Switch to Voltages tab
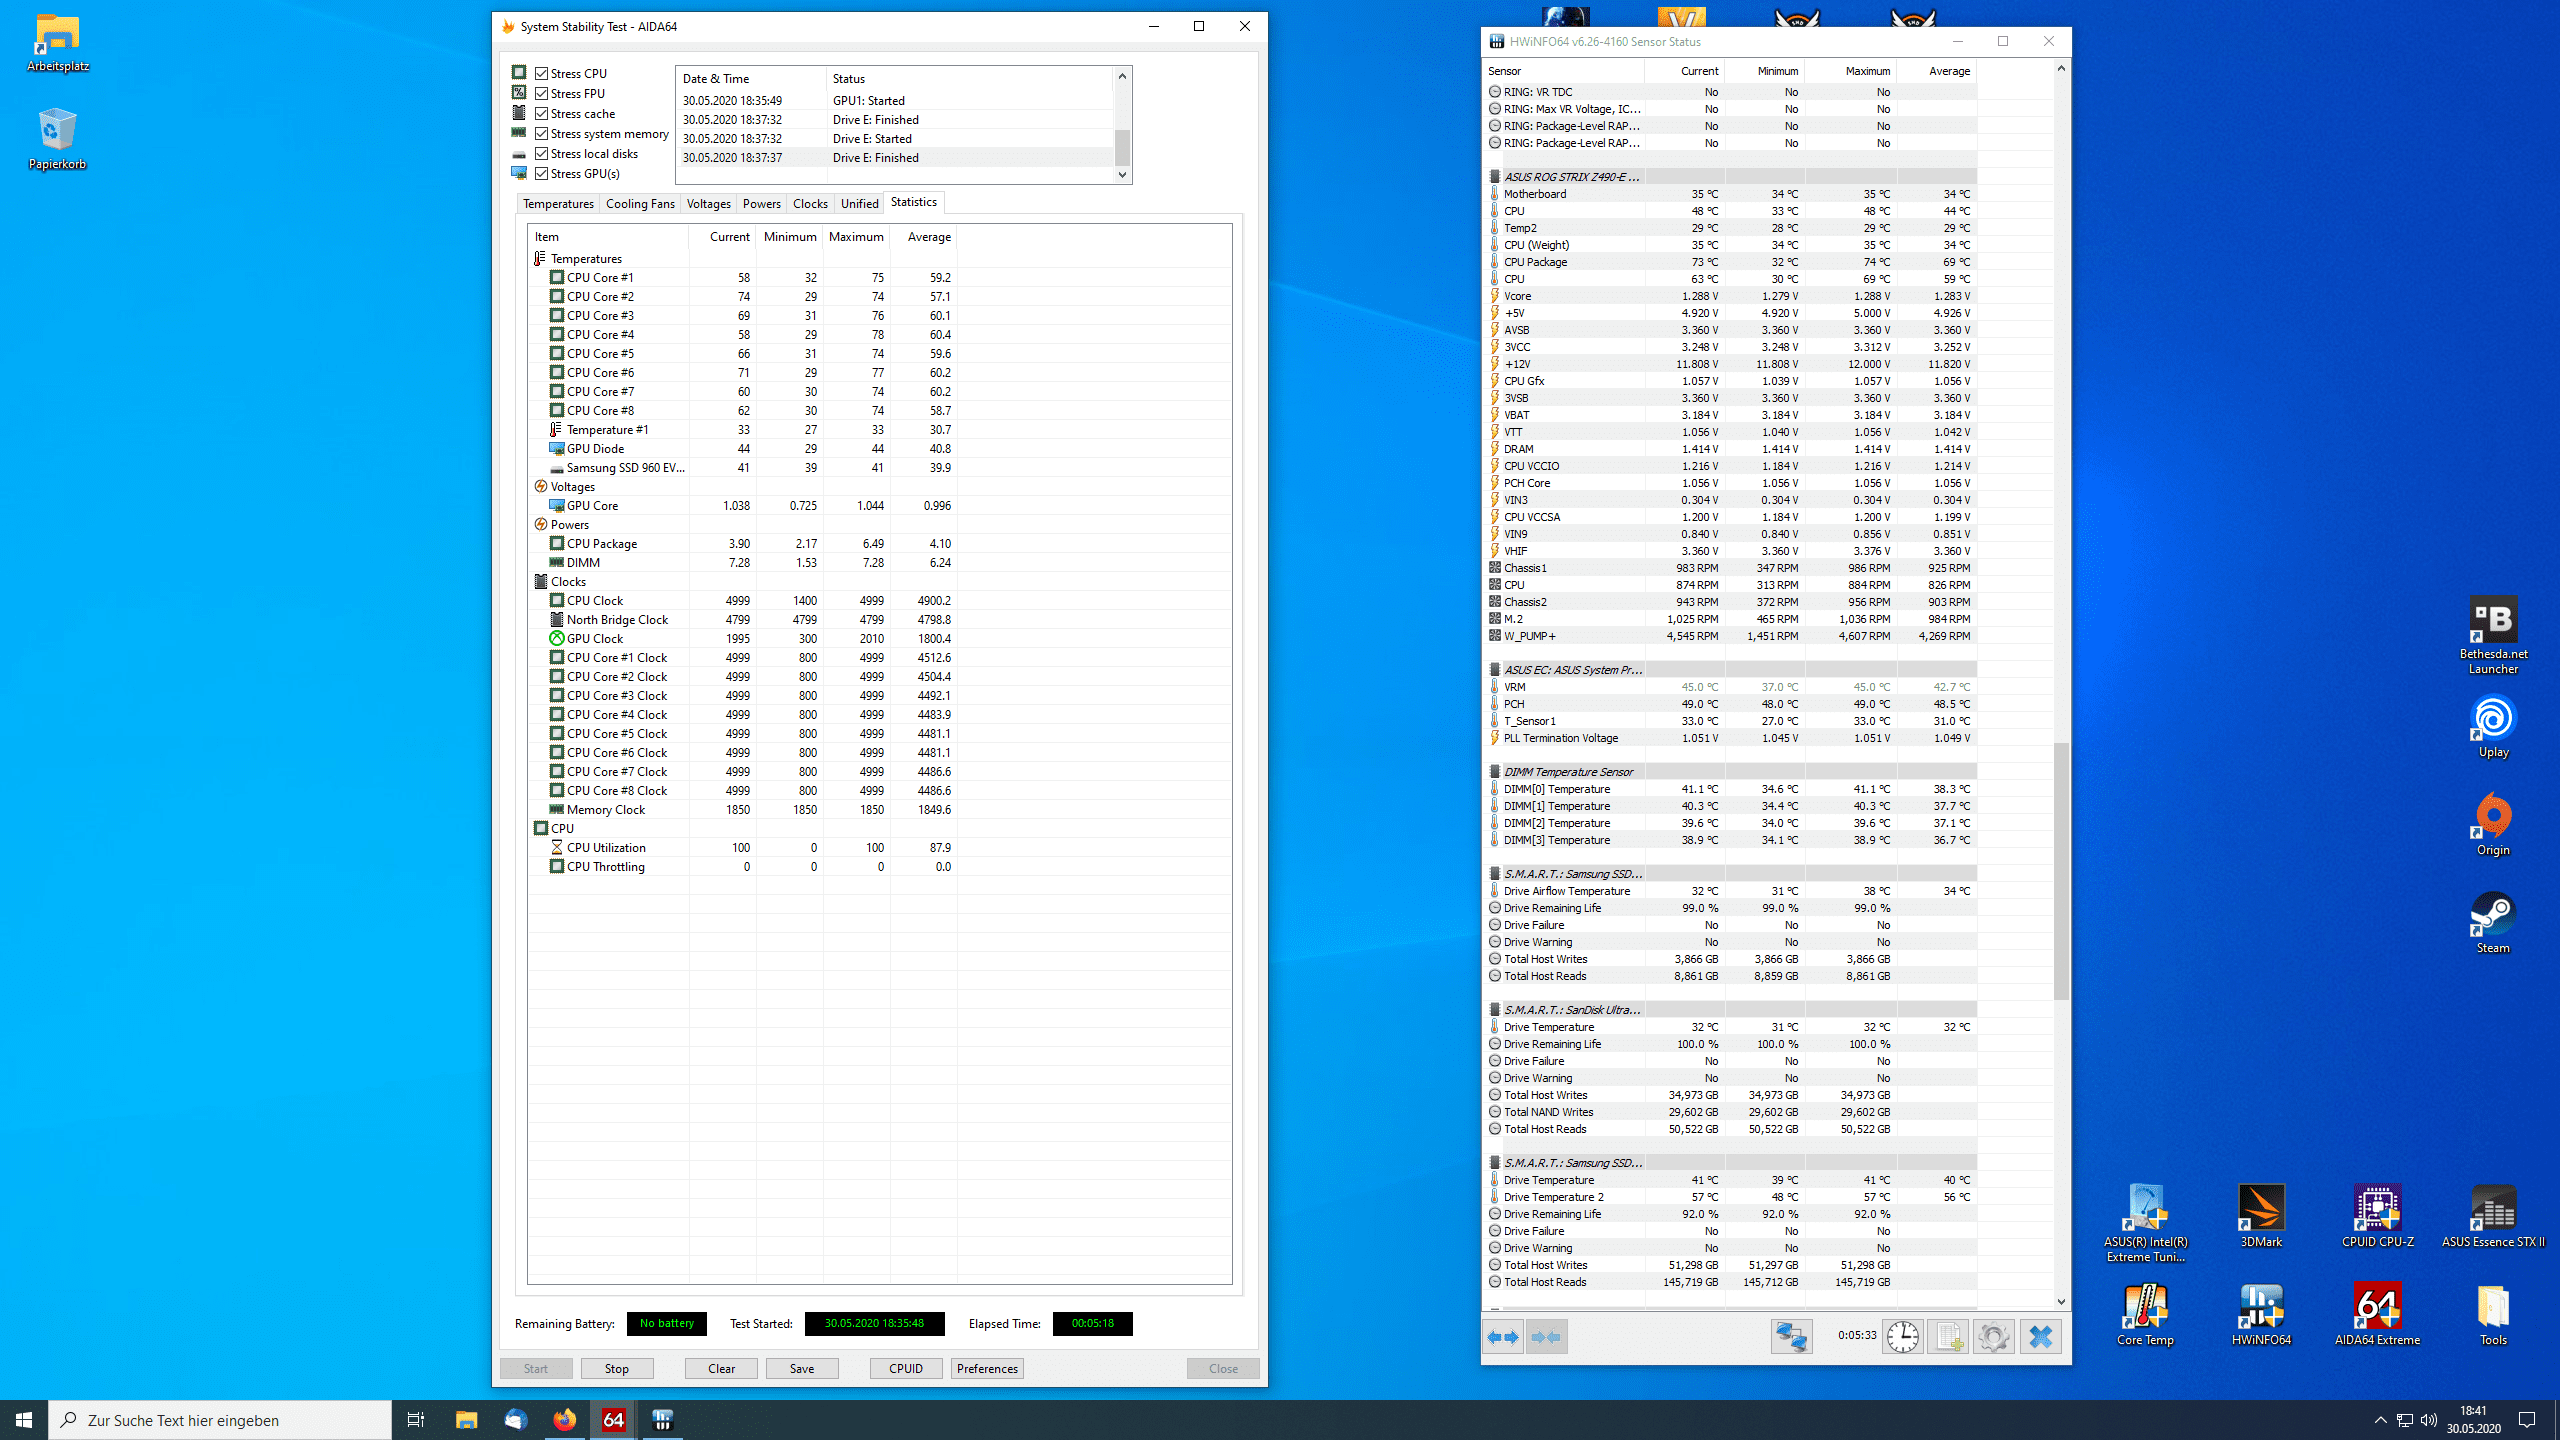2560x1440 pixels. pyautogui.click(x=709, y=204)
